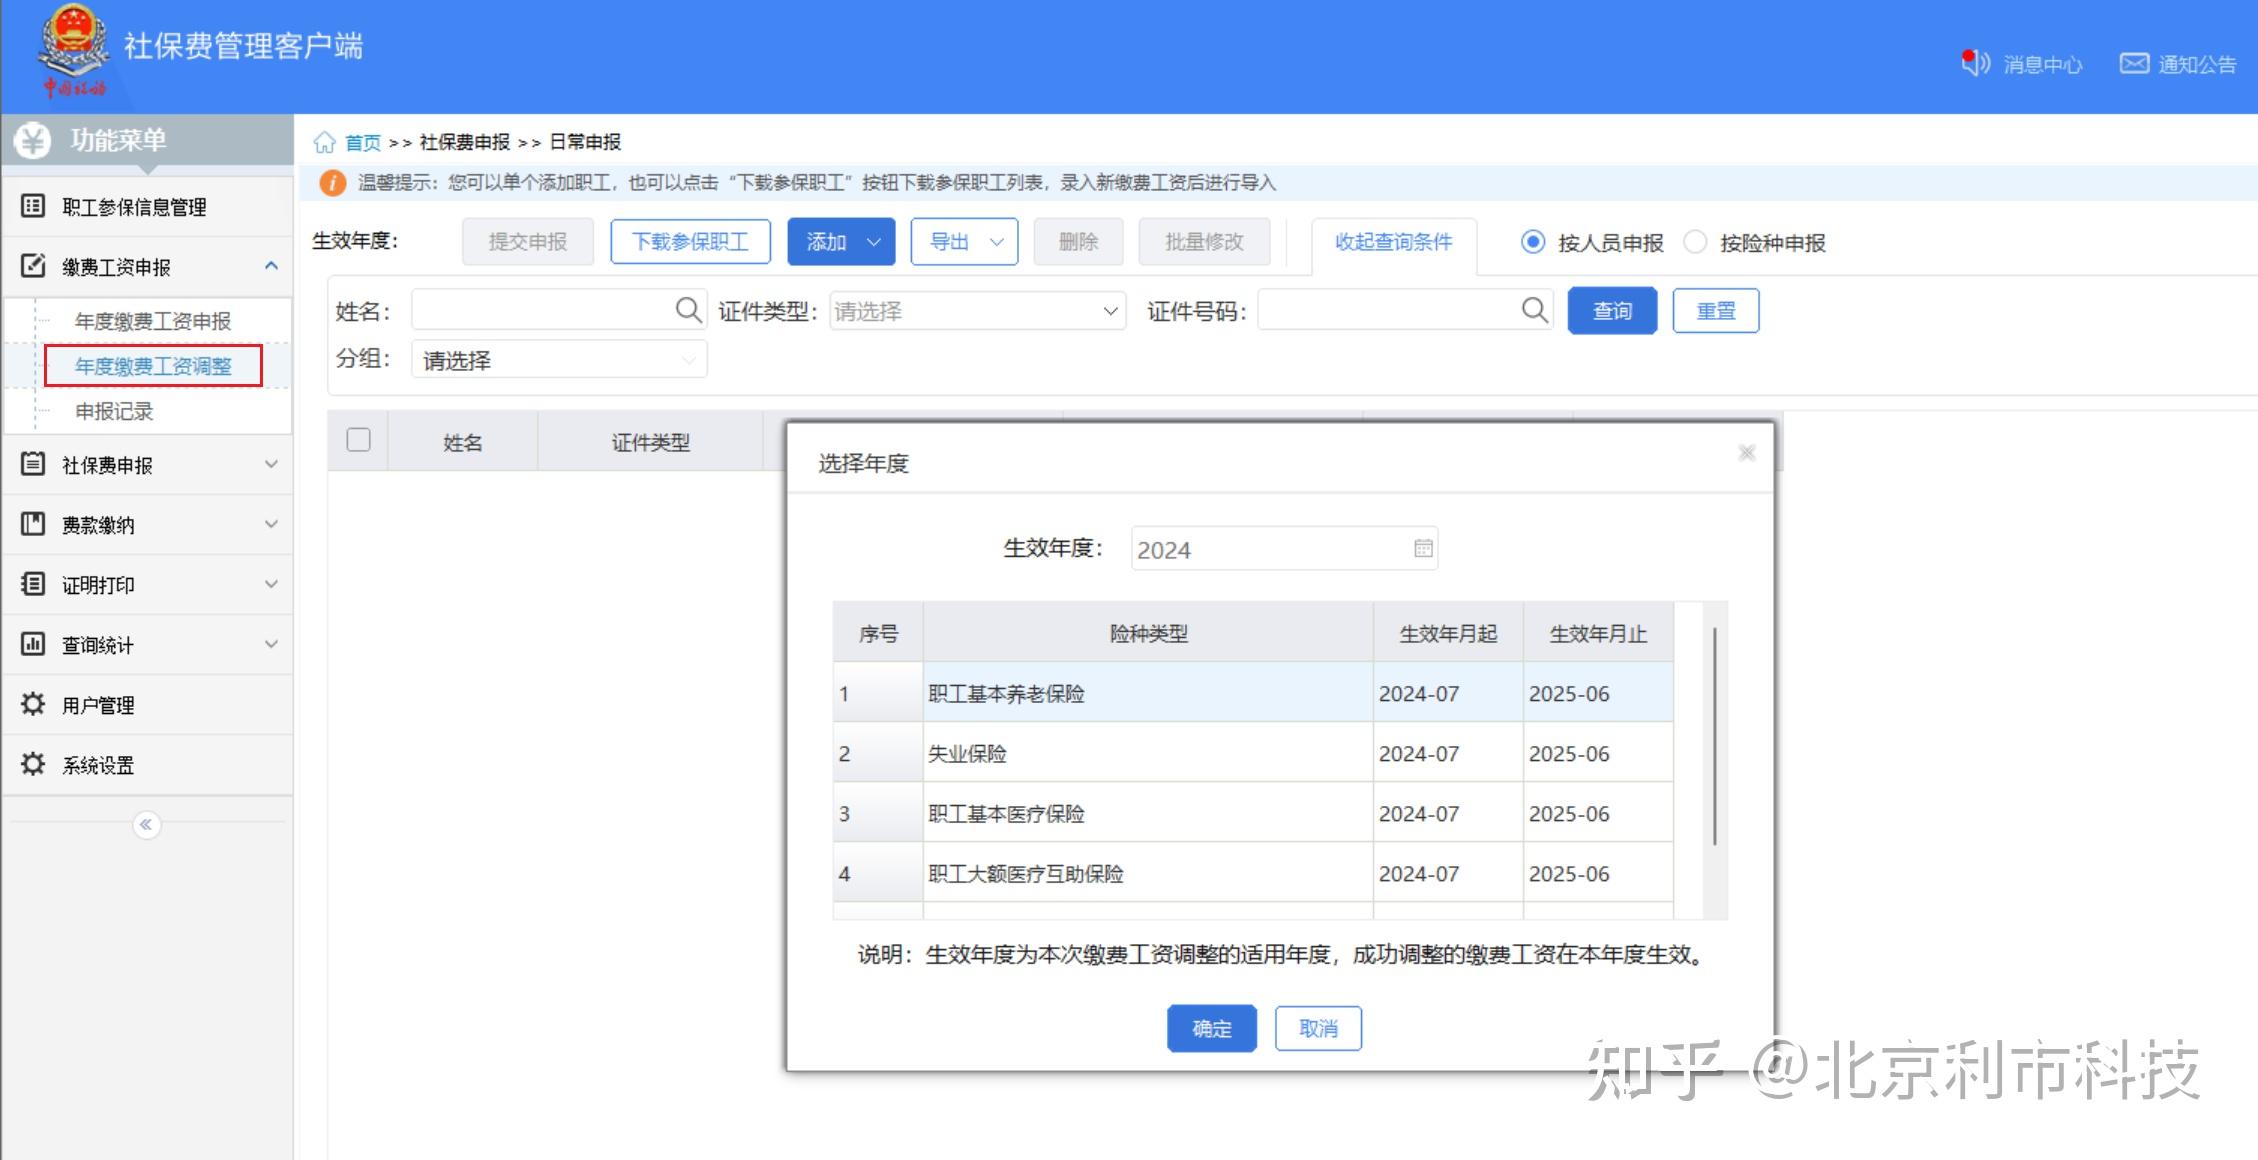The width and height of the screenshot is (2258, 1160).
Task: Open 年度缴费工资申报 submenu item
Action: tap(153, 321)
